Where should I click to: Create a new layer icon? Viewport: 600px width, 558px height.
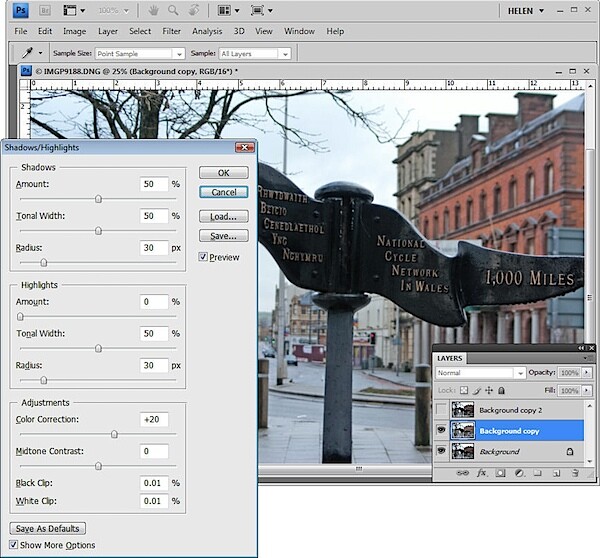[x=556, y=473]
